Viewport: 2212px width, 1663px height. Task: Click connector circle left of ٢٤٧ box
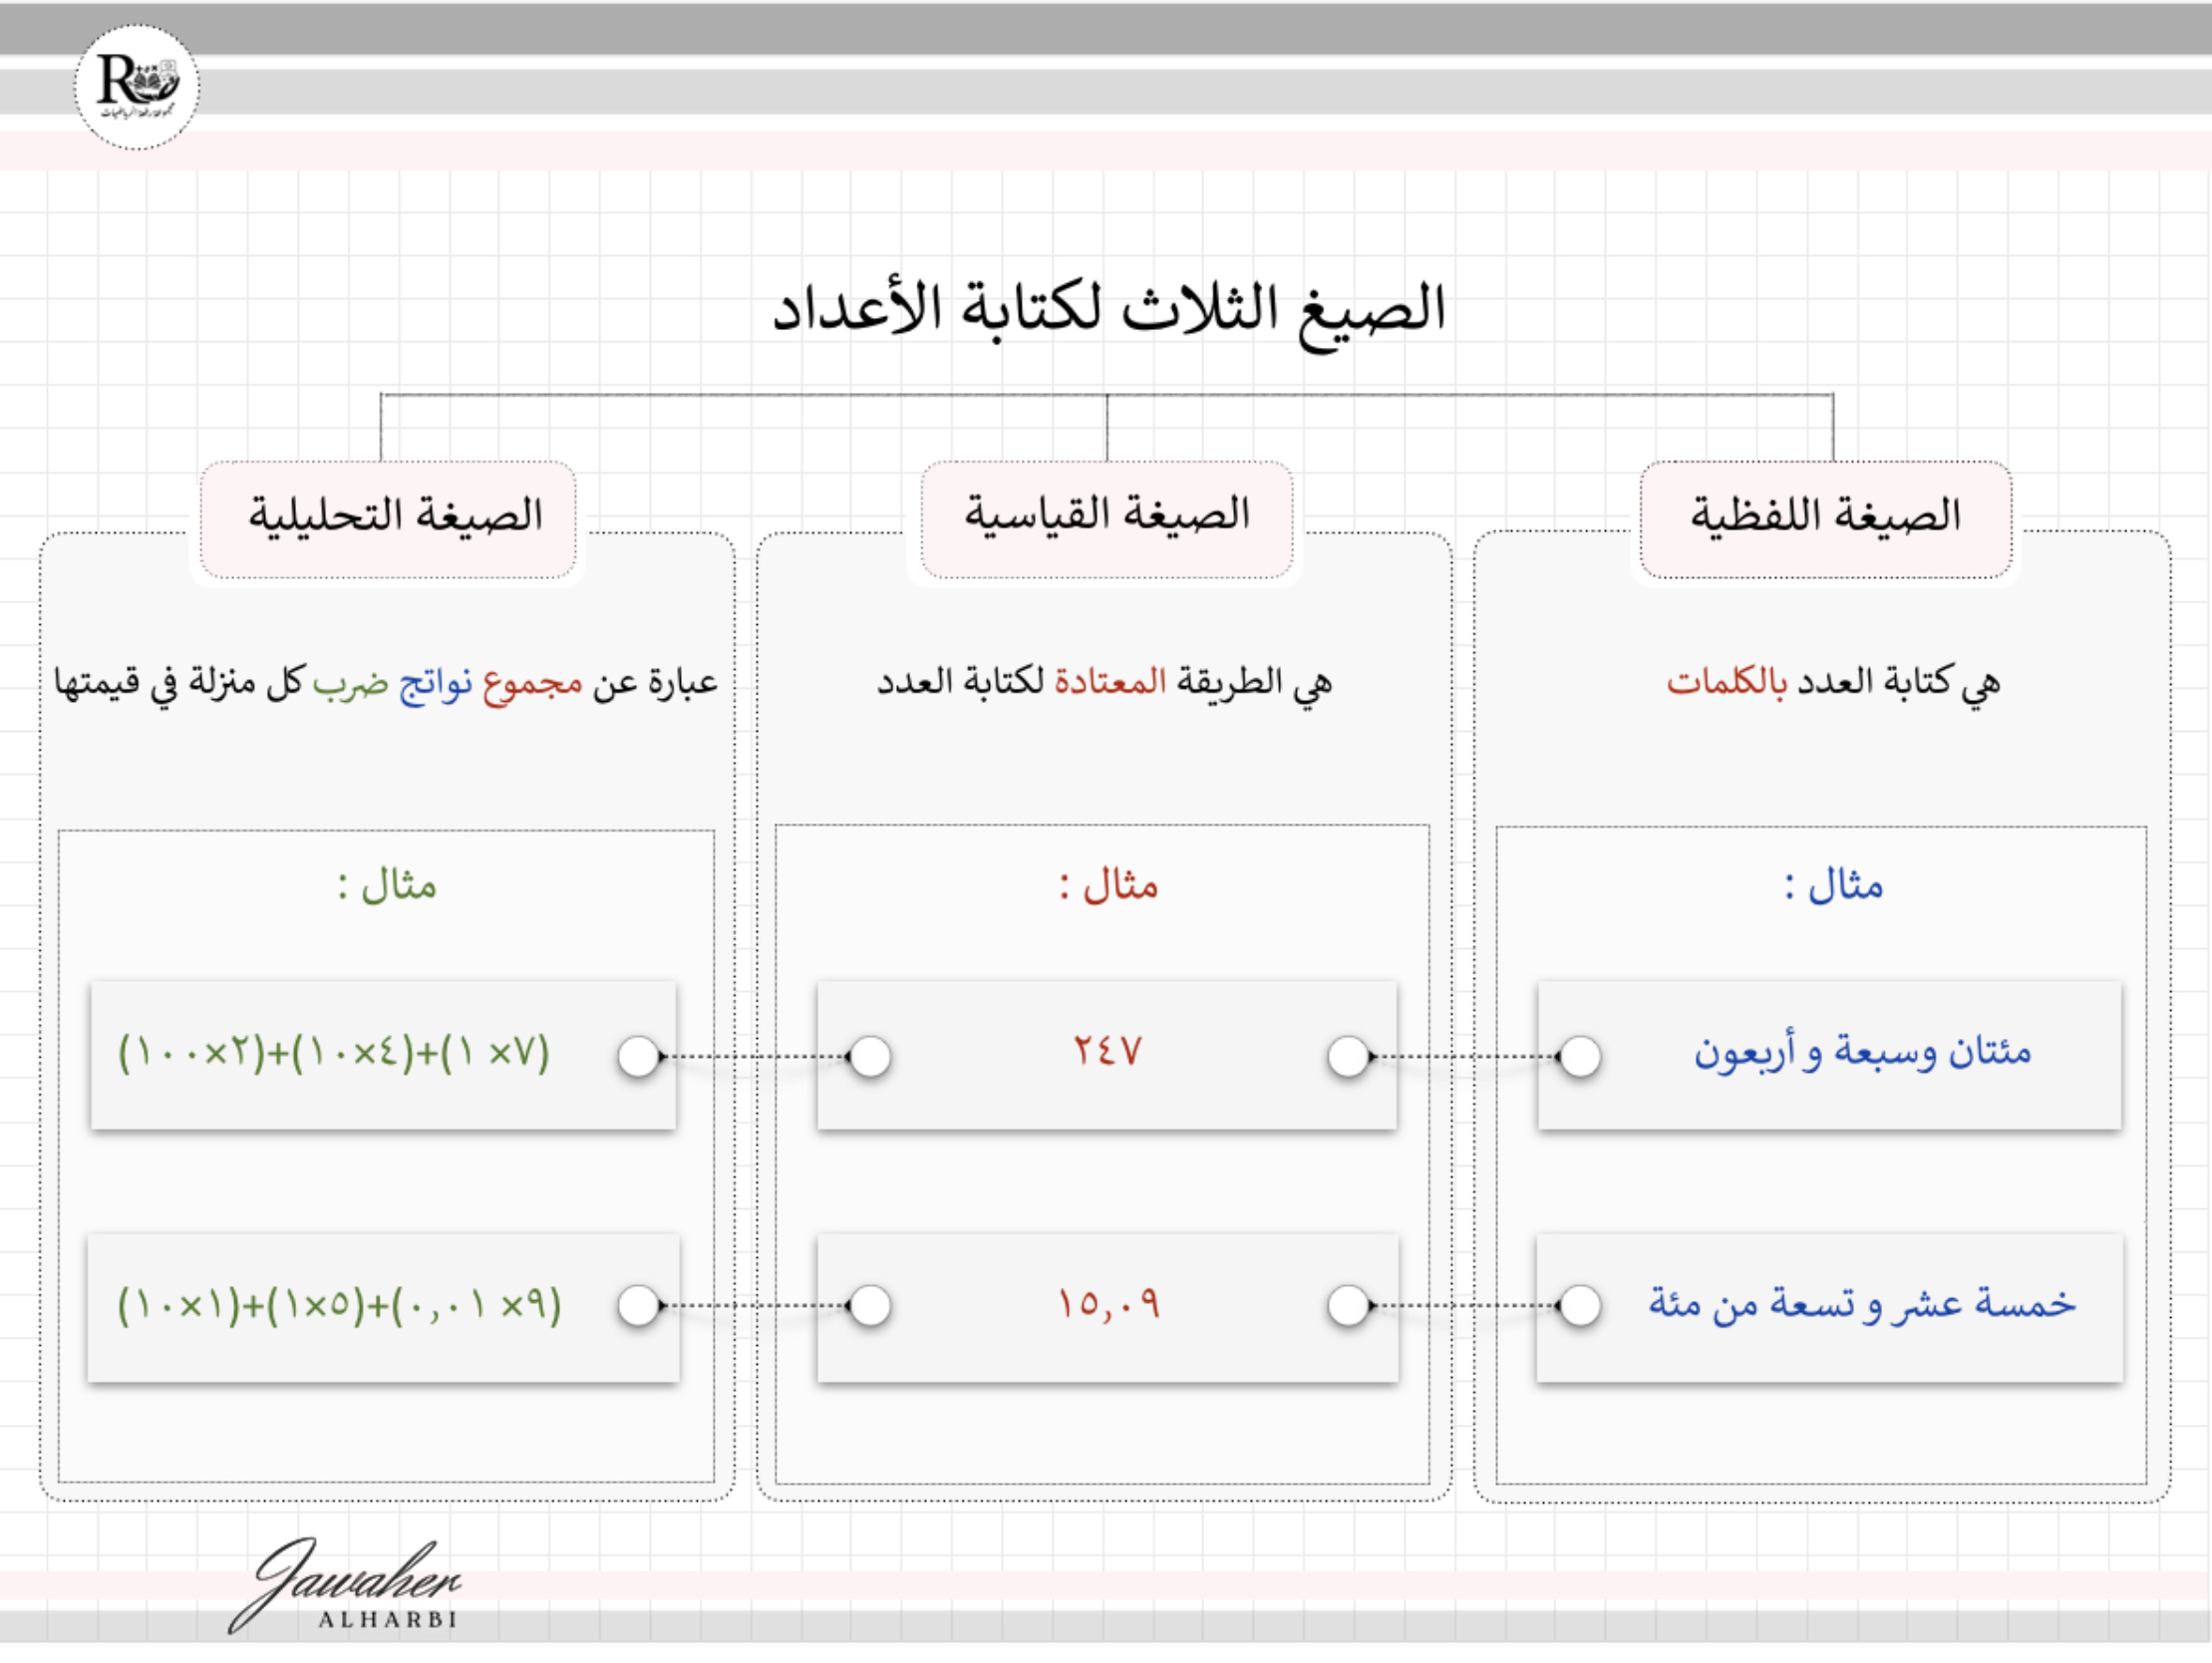point(870,1057)
